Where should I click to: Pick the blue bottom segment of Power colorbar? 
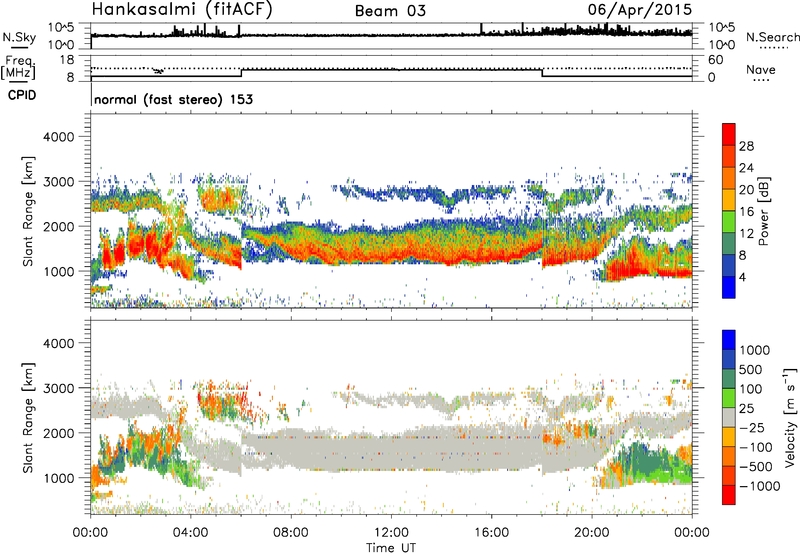pyautogui.click(x=731, y=283)
